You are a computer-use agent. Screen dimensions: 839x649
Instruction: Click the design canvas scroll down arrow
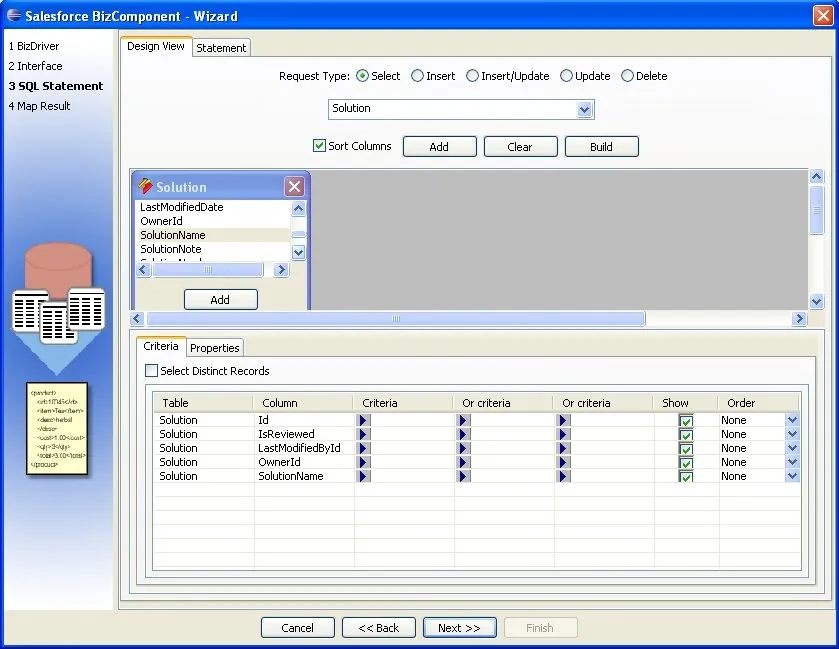[x=816, y=301]
